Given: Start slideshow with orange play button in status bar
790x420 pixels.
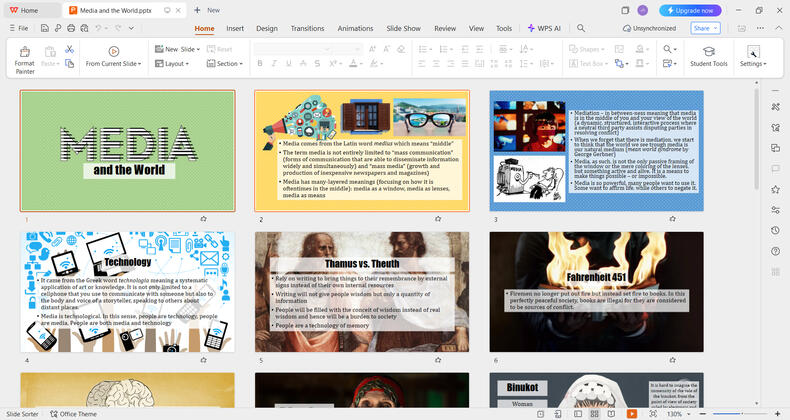Looking at the screenshot, I should 631,414.
